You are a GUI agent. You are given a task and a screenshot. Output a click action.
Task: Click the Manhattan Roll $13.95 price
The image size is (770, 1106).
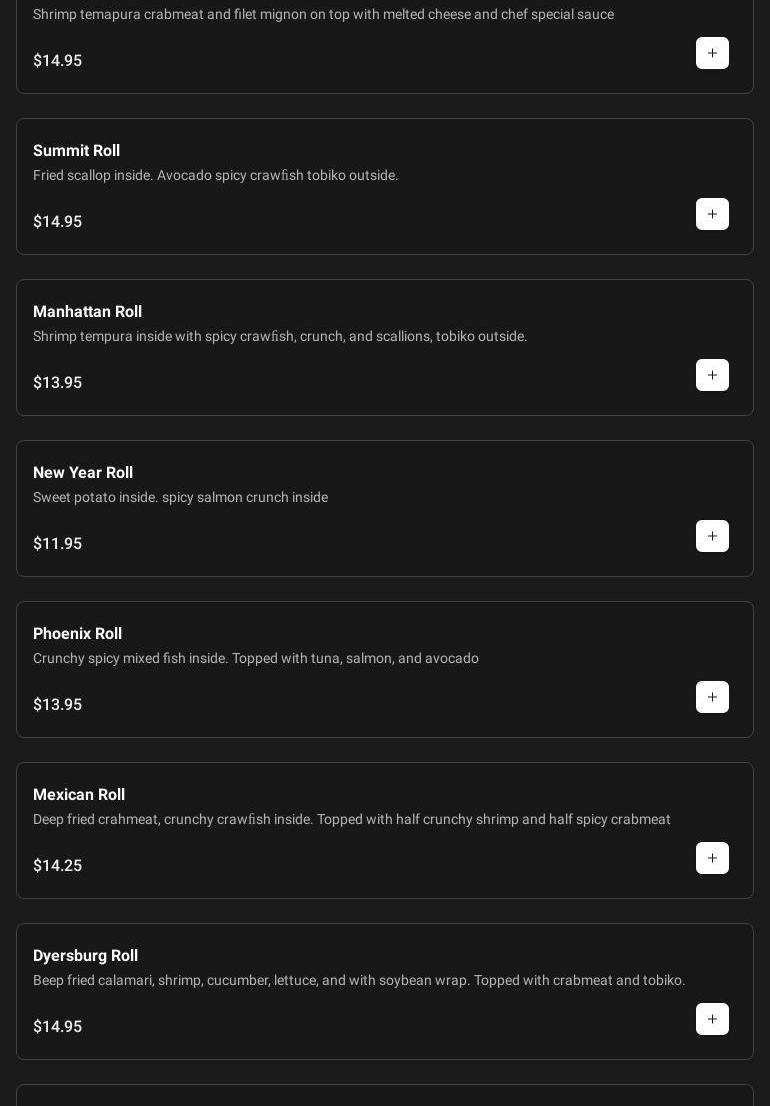(57, 383)
